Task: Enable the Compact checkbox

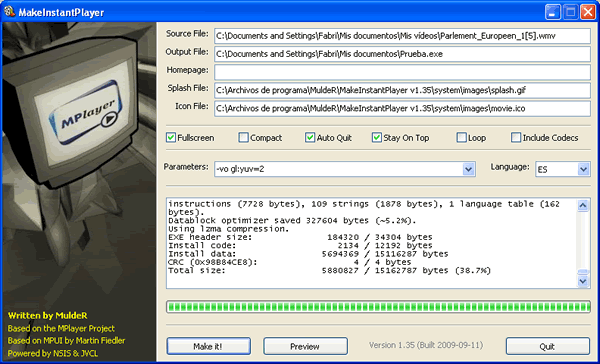Action: (243, 137)
